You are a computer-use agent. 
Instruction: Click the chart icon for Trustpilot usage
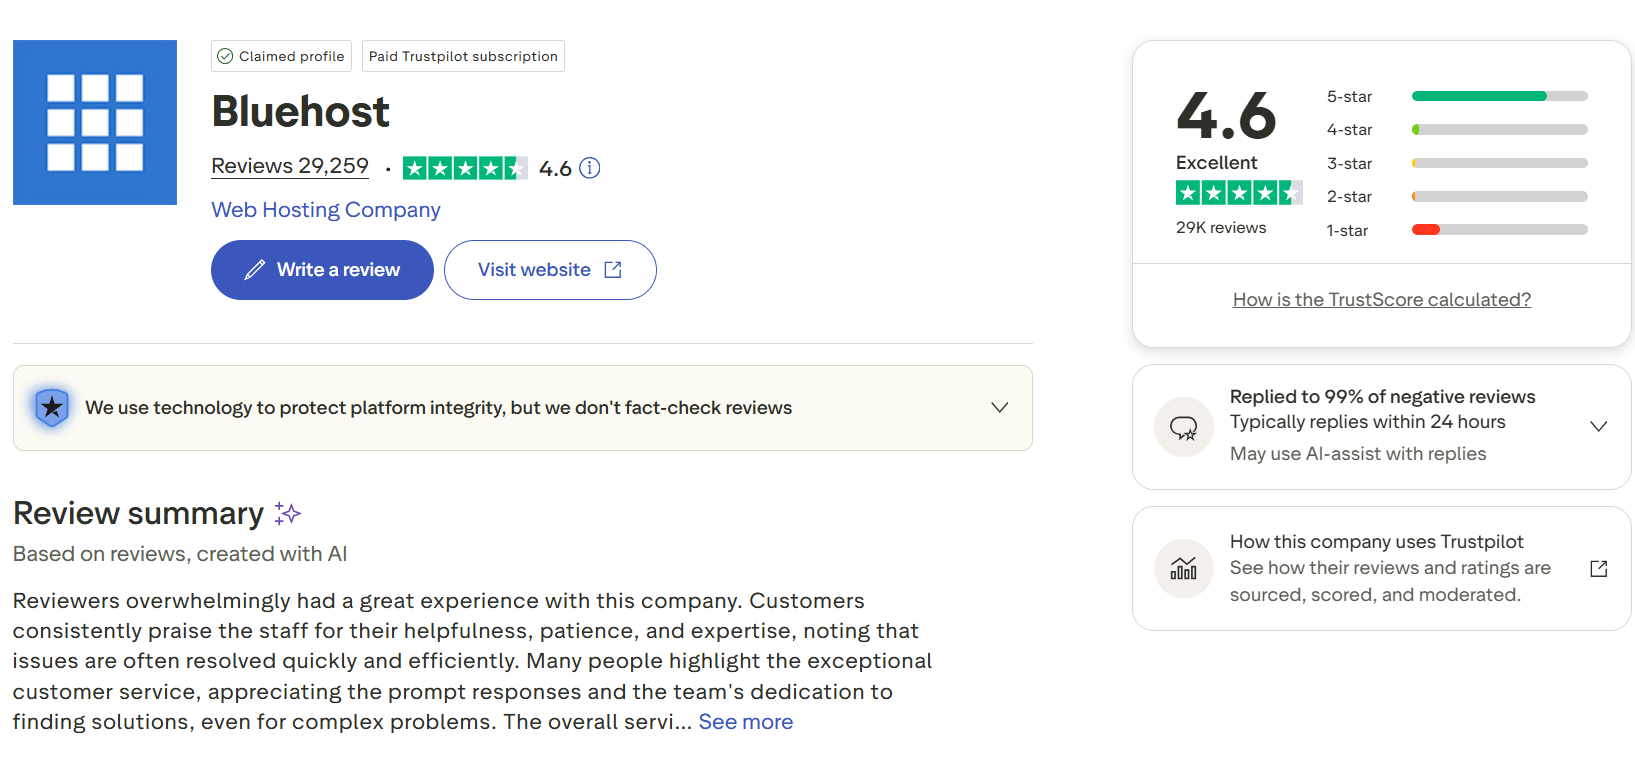tap(1184, 568)
